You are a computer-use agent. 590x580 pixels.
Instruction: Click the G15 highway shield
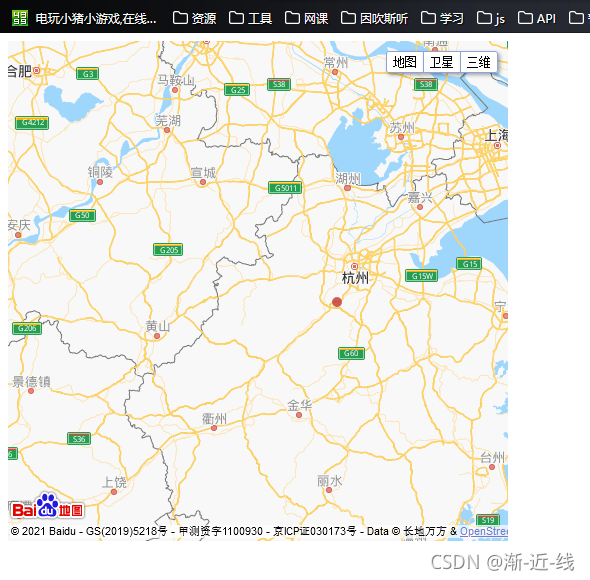[x=469, y=263]
